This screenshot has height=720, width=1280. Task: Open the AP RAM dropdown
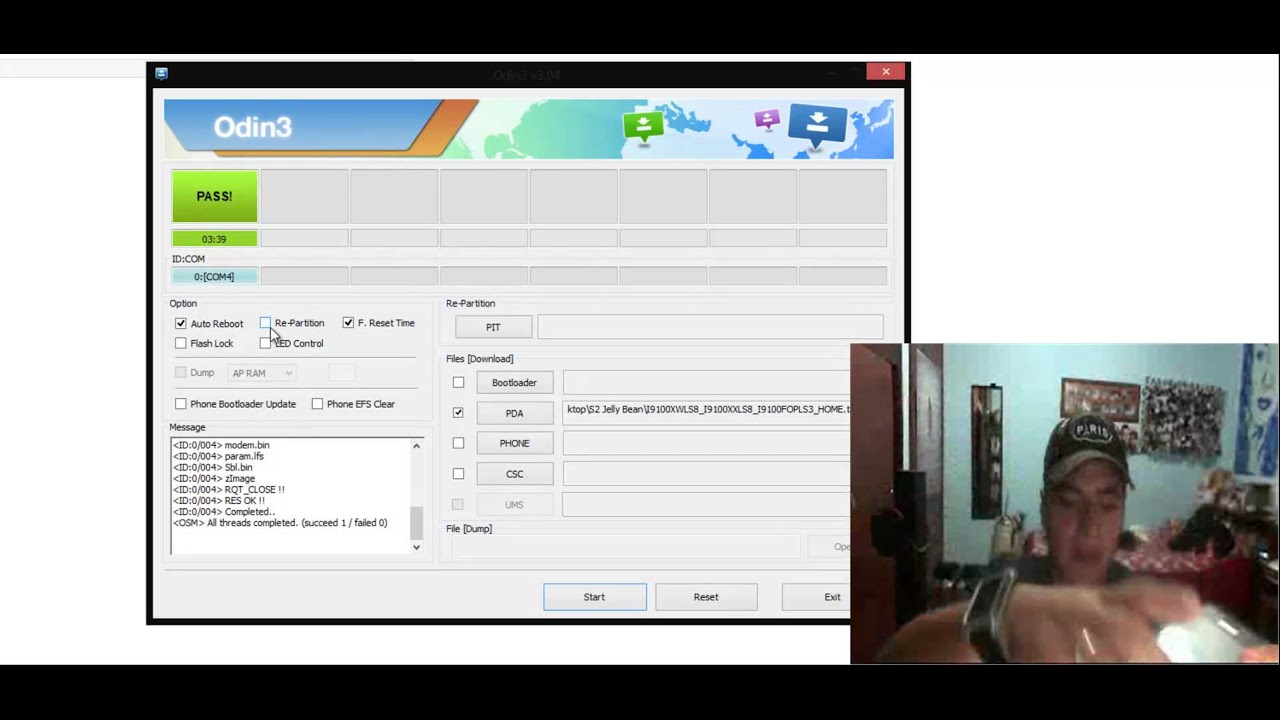coord(262,373)
